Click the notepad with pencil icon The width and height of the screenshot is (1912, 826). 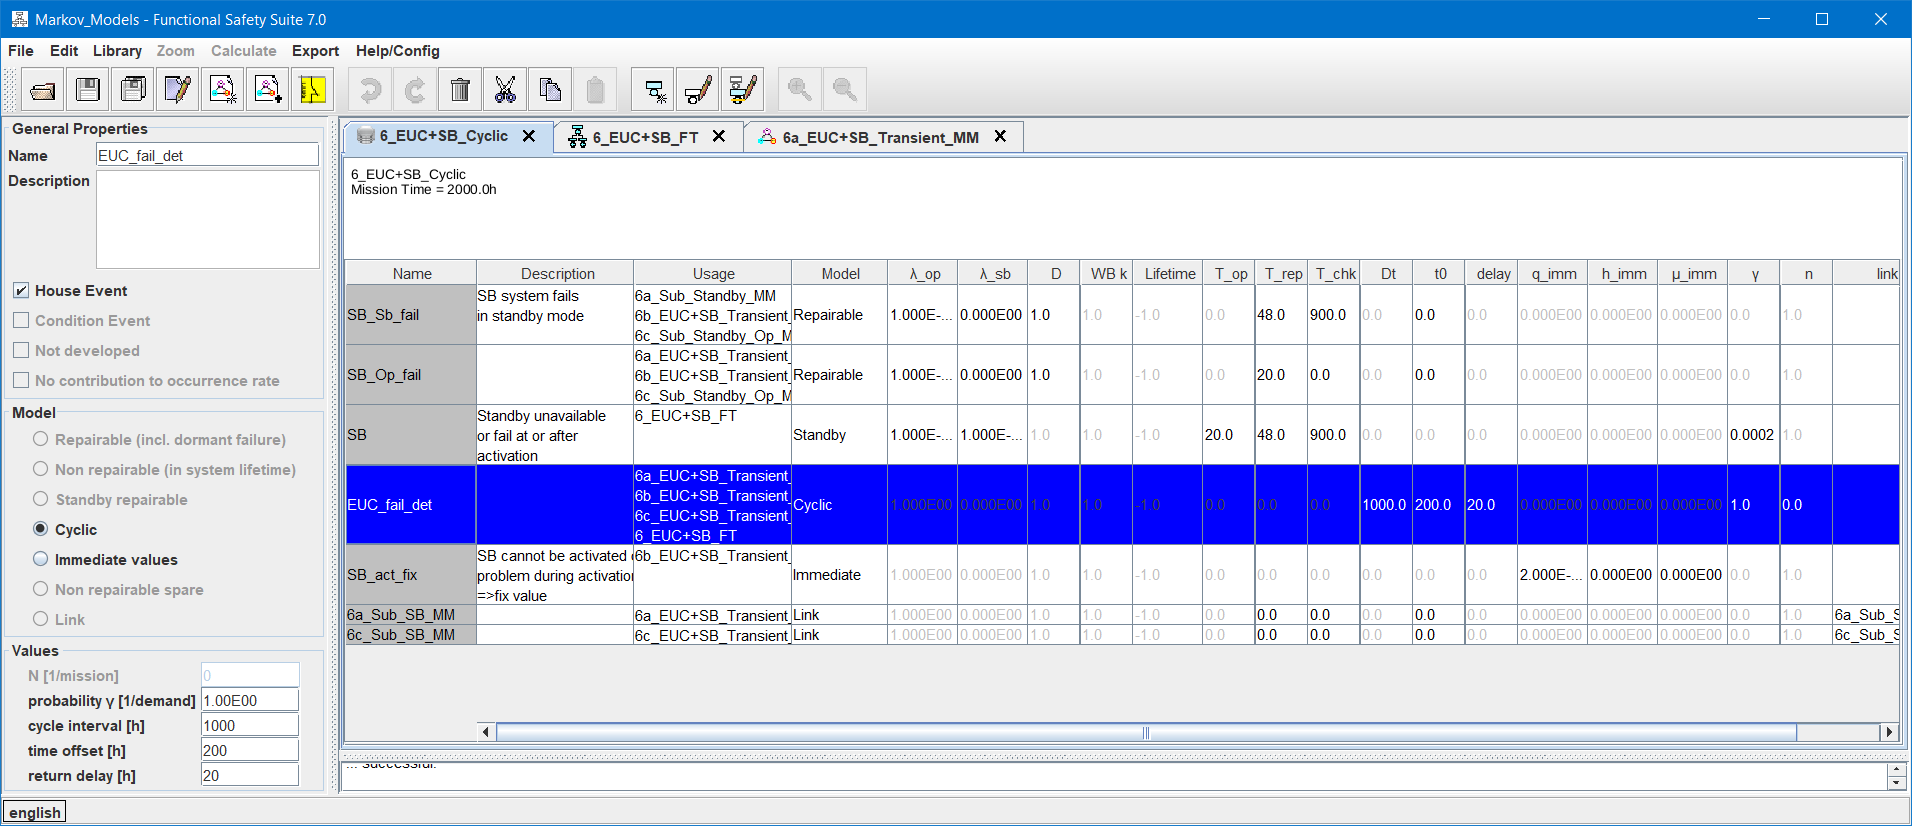pyautogui.click(x=178, y=90)
